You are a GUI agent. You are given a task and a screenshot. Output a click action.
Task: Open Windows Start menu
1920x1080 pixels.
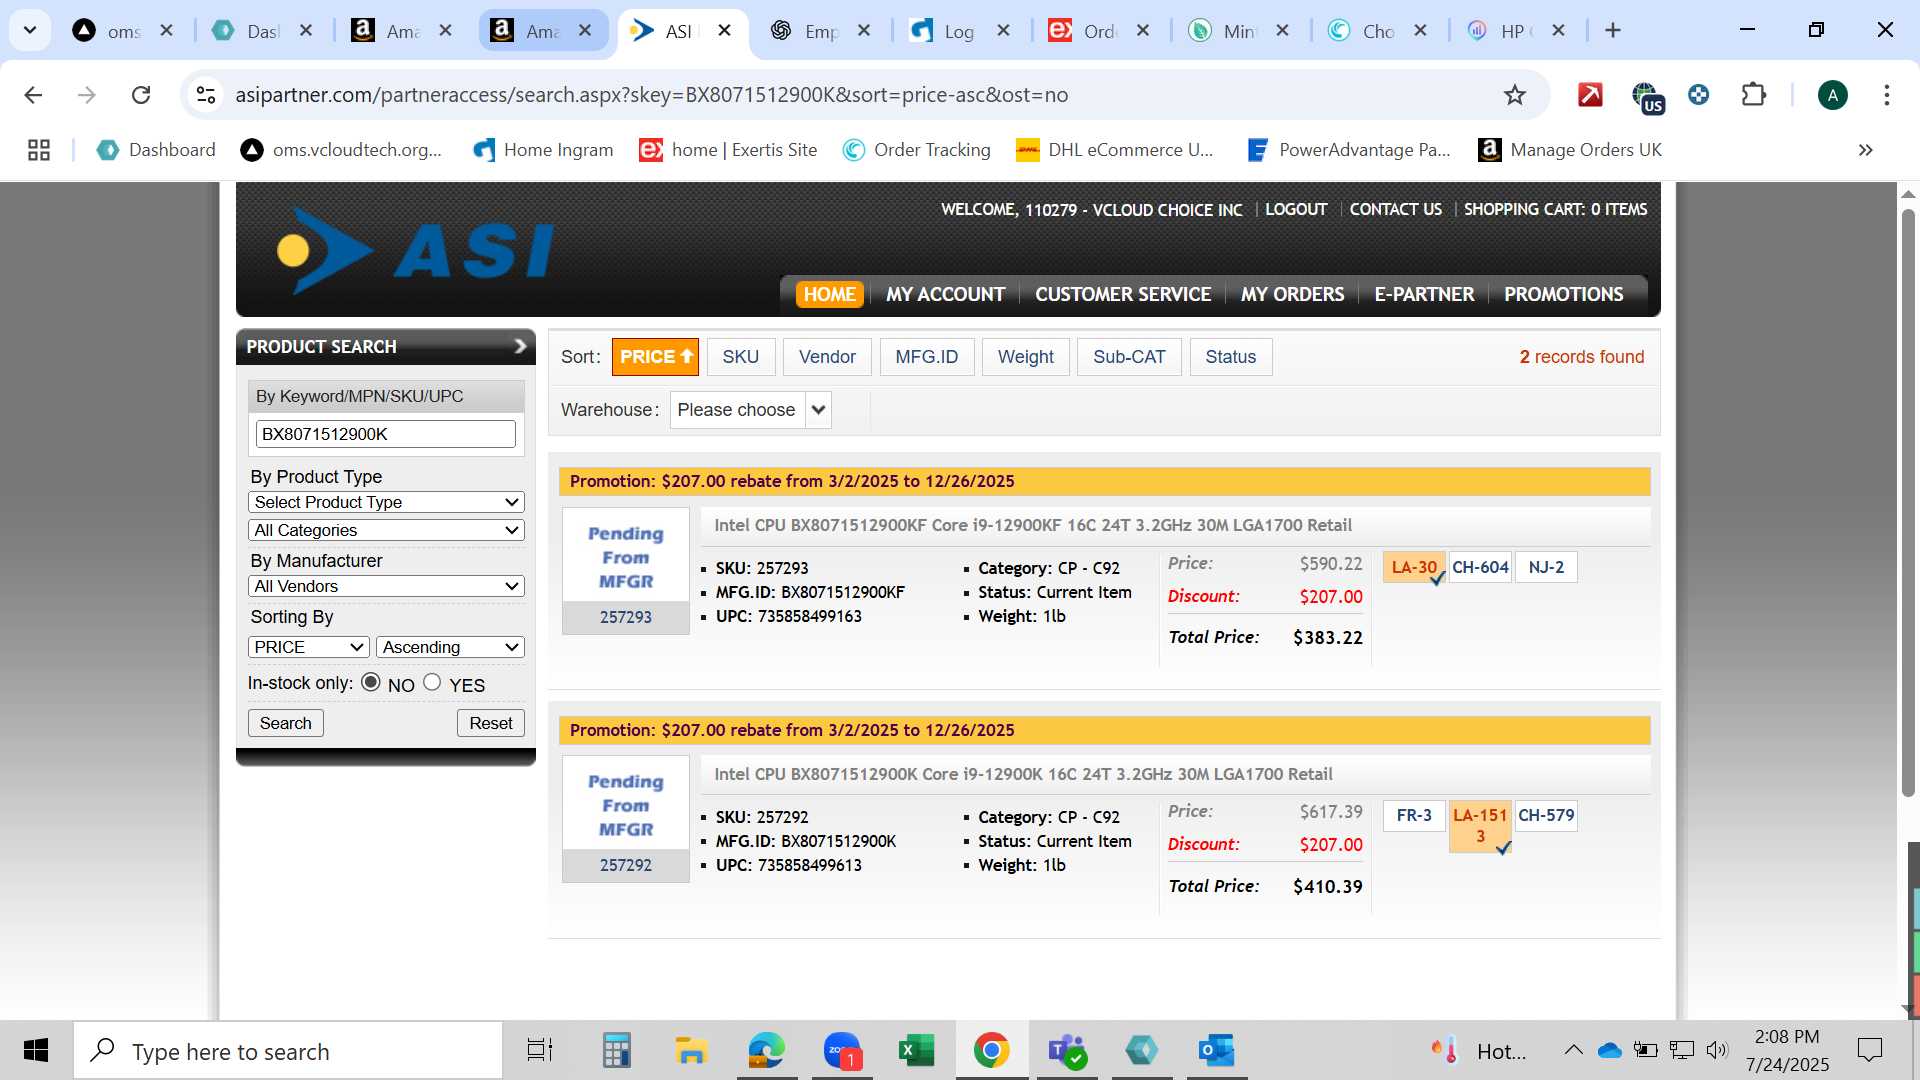[36, 1051]
